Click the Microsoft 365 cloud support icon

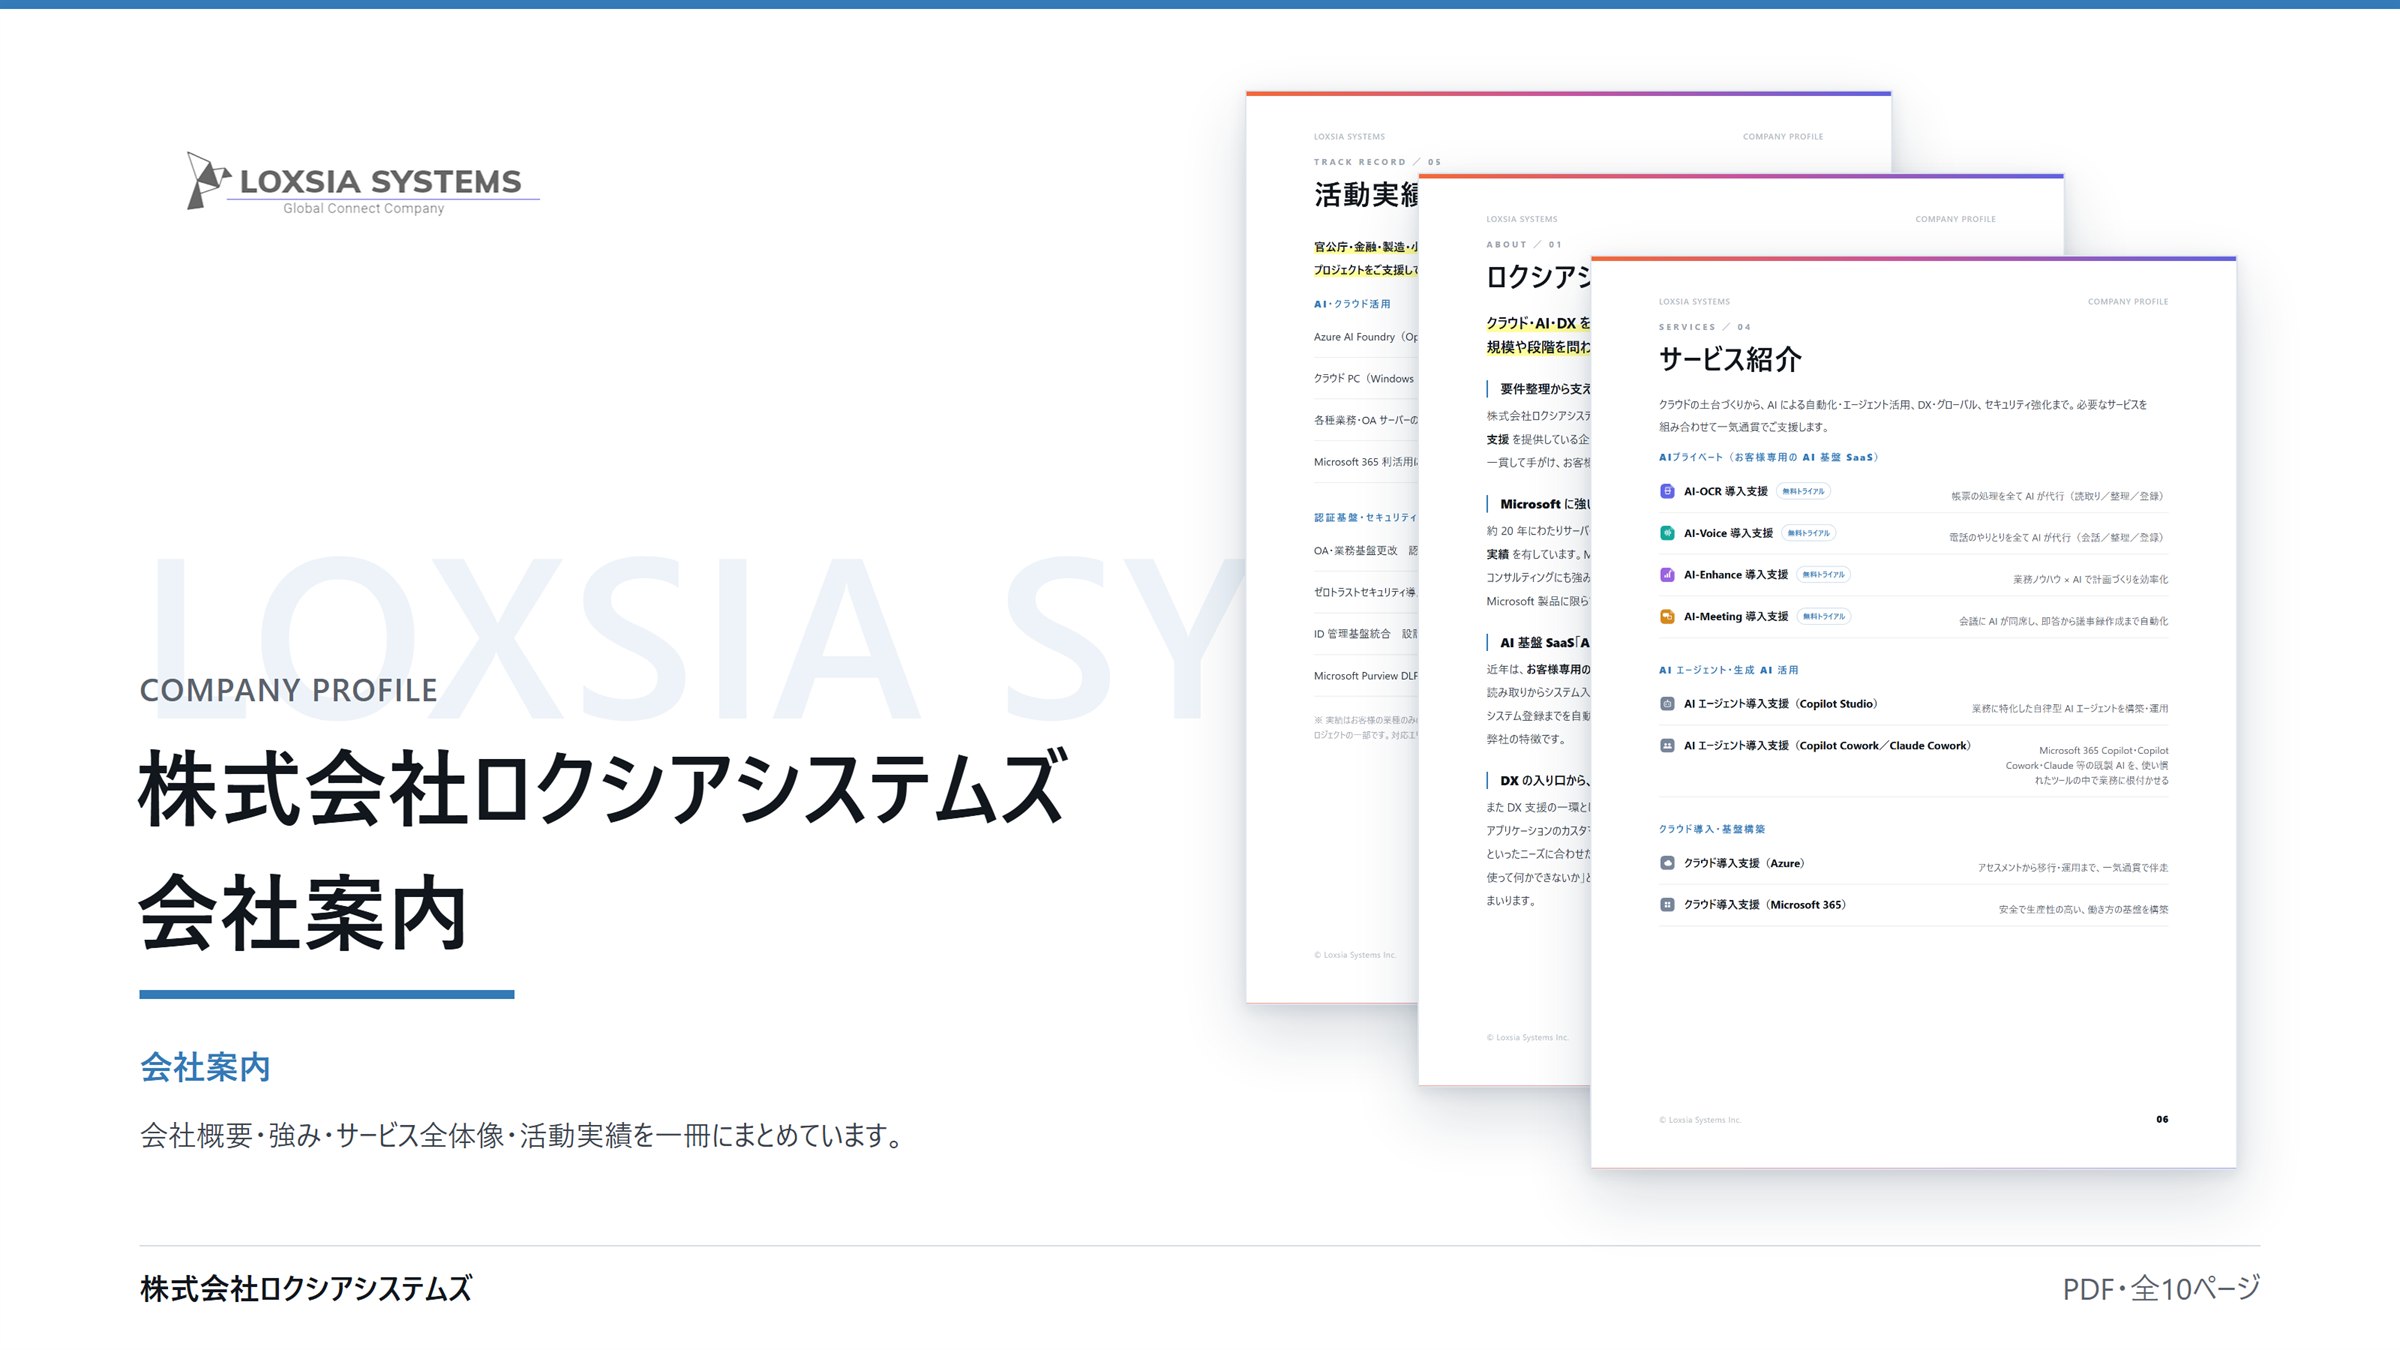[1667, 905]
